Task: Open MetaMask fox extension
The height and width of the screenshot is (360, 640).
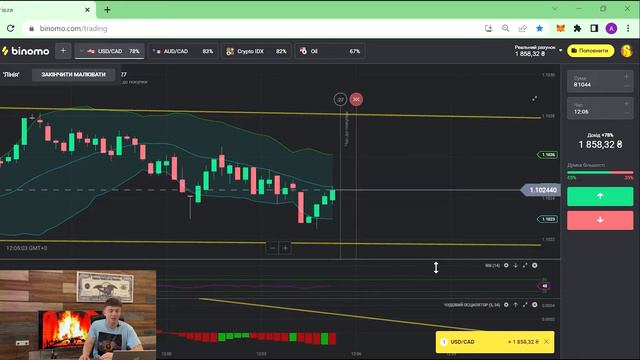Action: (x=561, y=28)
